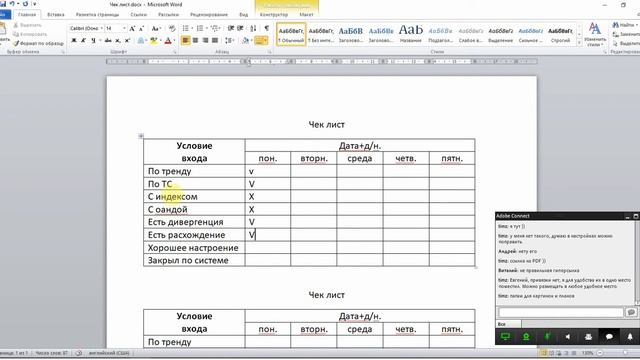Screen dimensions: 640x360
Task: Open the borders button dropdown
Action: (266, 40)
